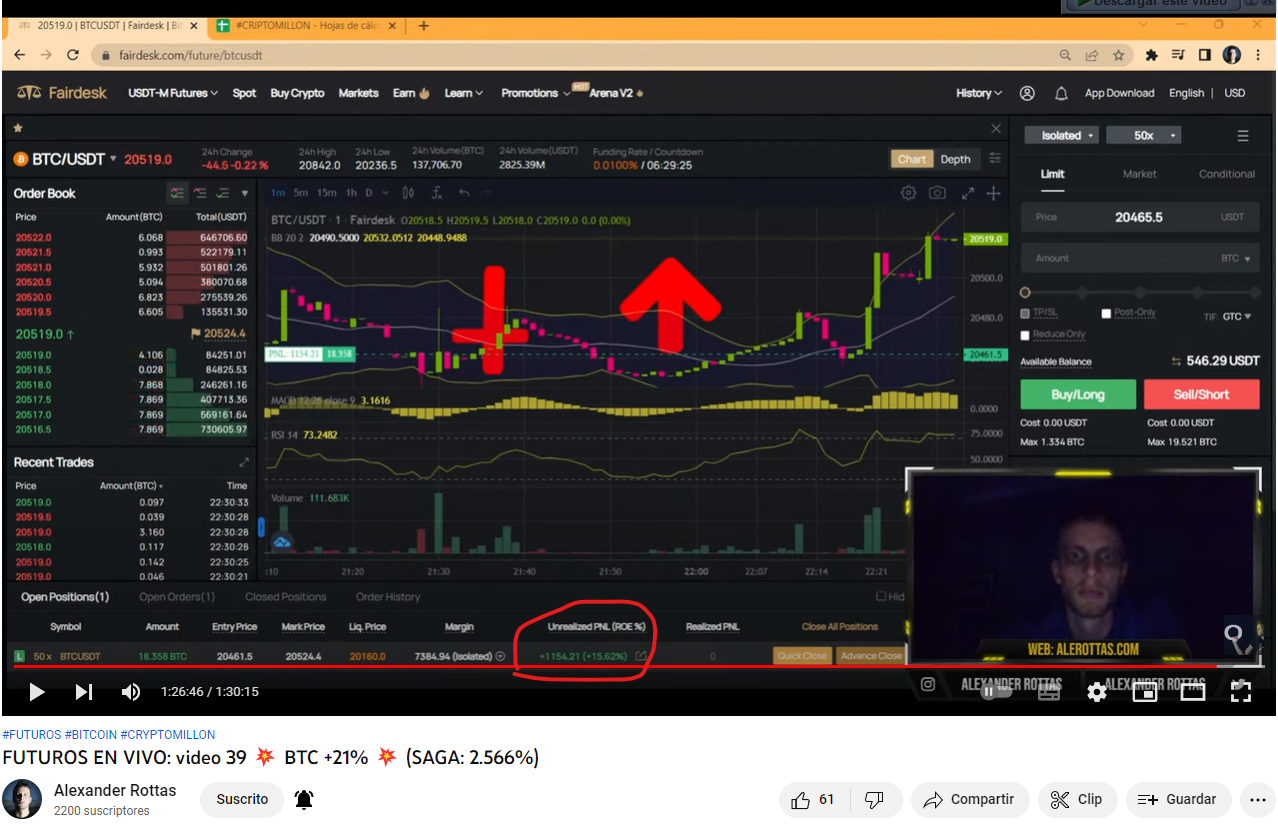The height and width of the screenshot is (831, 1278).
Task: Open the Fairdesk notifications bell
Action: point(1061,93)
